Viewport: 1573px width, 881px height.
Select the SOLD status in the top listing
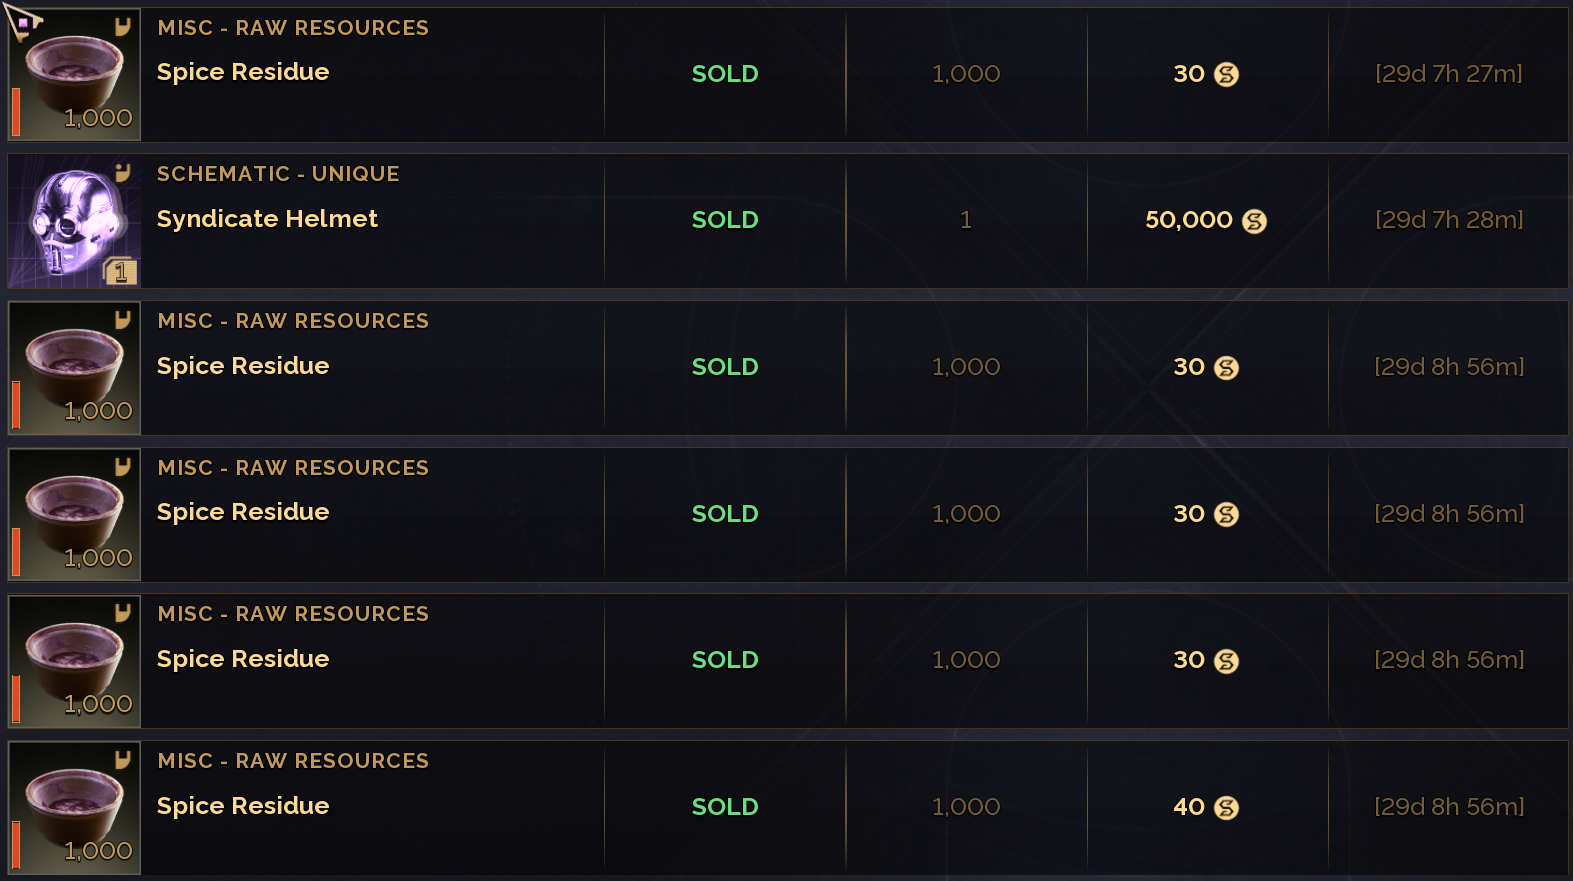[x=725, y=74]
